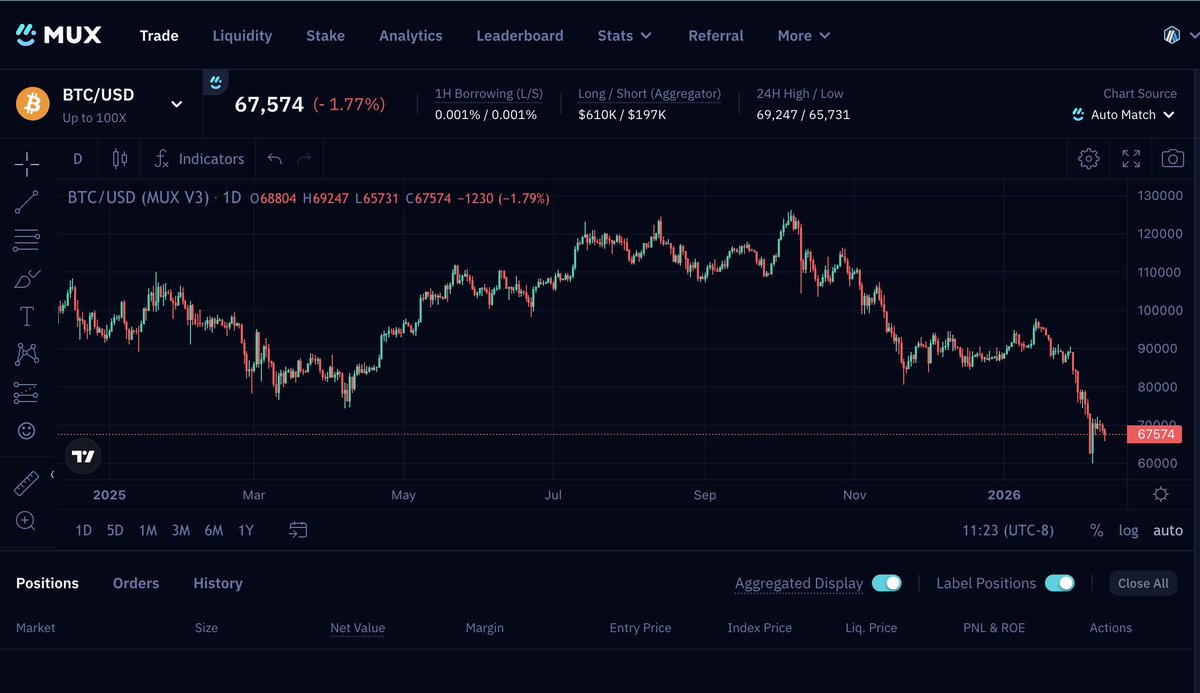Open chart settings gear
This screenshot has width=1200, height=693.
point(1089,158)
